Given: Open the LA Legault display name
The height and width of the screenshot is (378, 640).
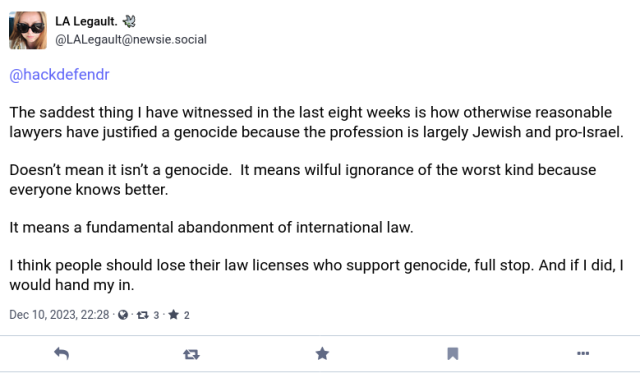Looking at the screenshot, I should [x=86, y=21].
